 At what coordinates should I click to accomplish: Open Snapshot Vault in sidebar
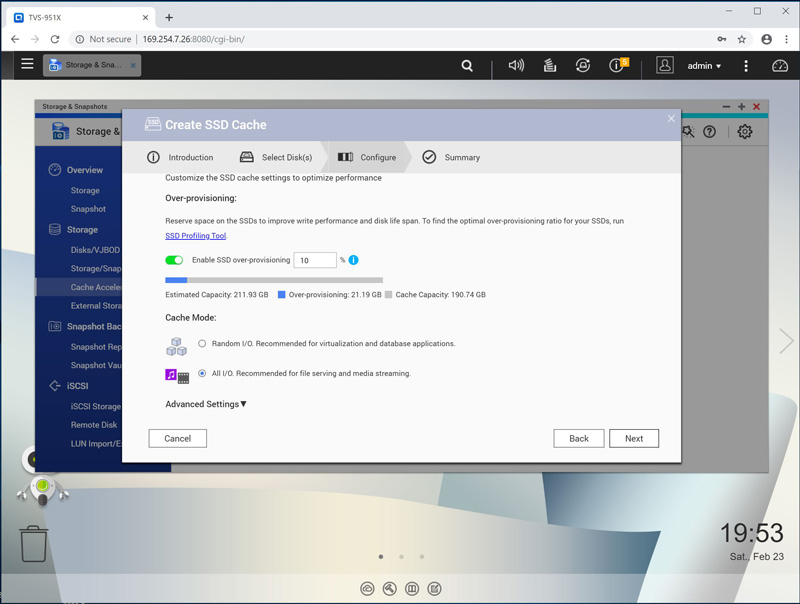[x=96, y=365]
